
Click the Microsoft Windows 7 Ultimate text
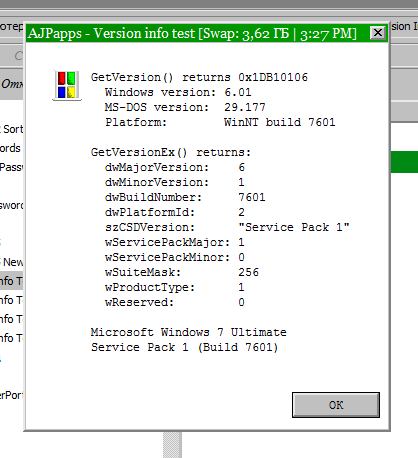(x=189, y=332)
